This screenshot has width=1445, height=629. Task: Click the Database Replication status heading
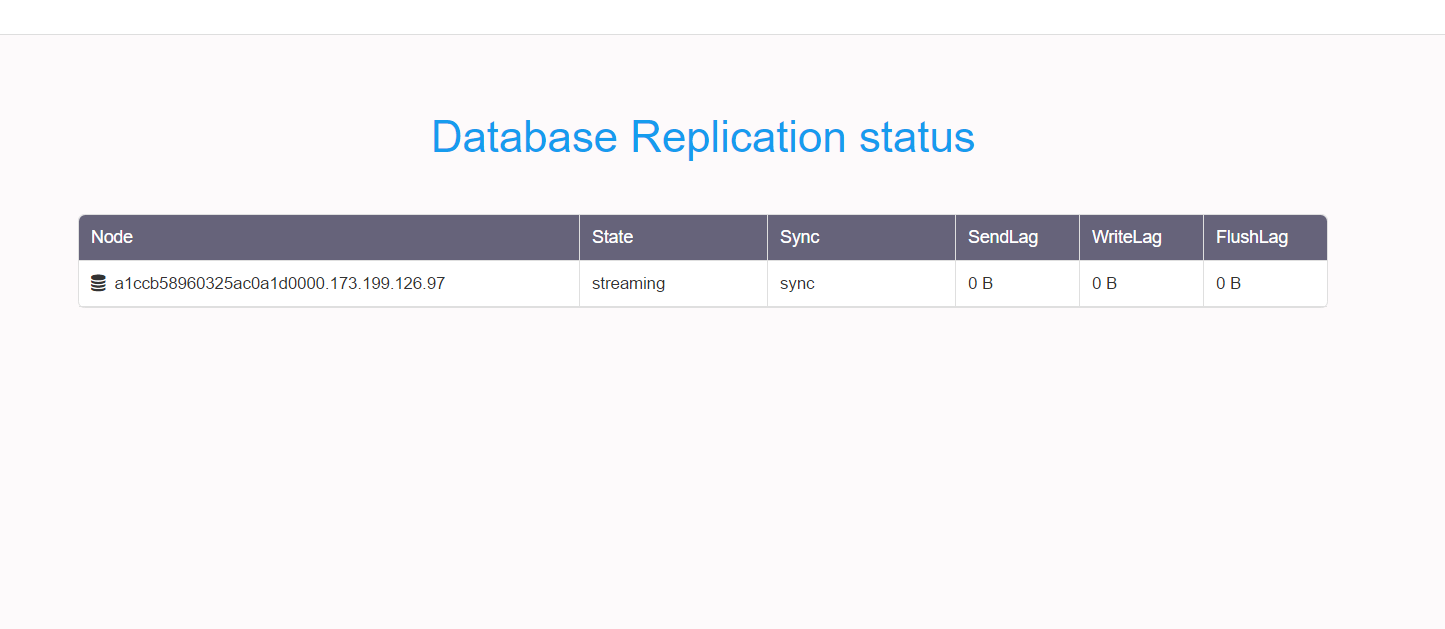pos(703,137)
